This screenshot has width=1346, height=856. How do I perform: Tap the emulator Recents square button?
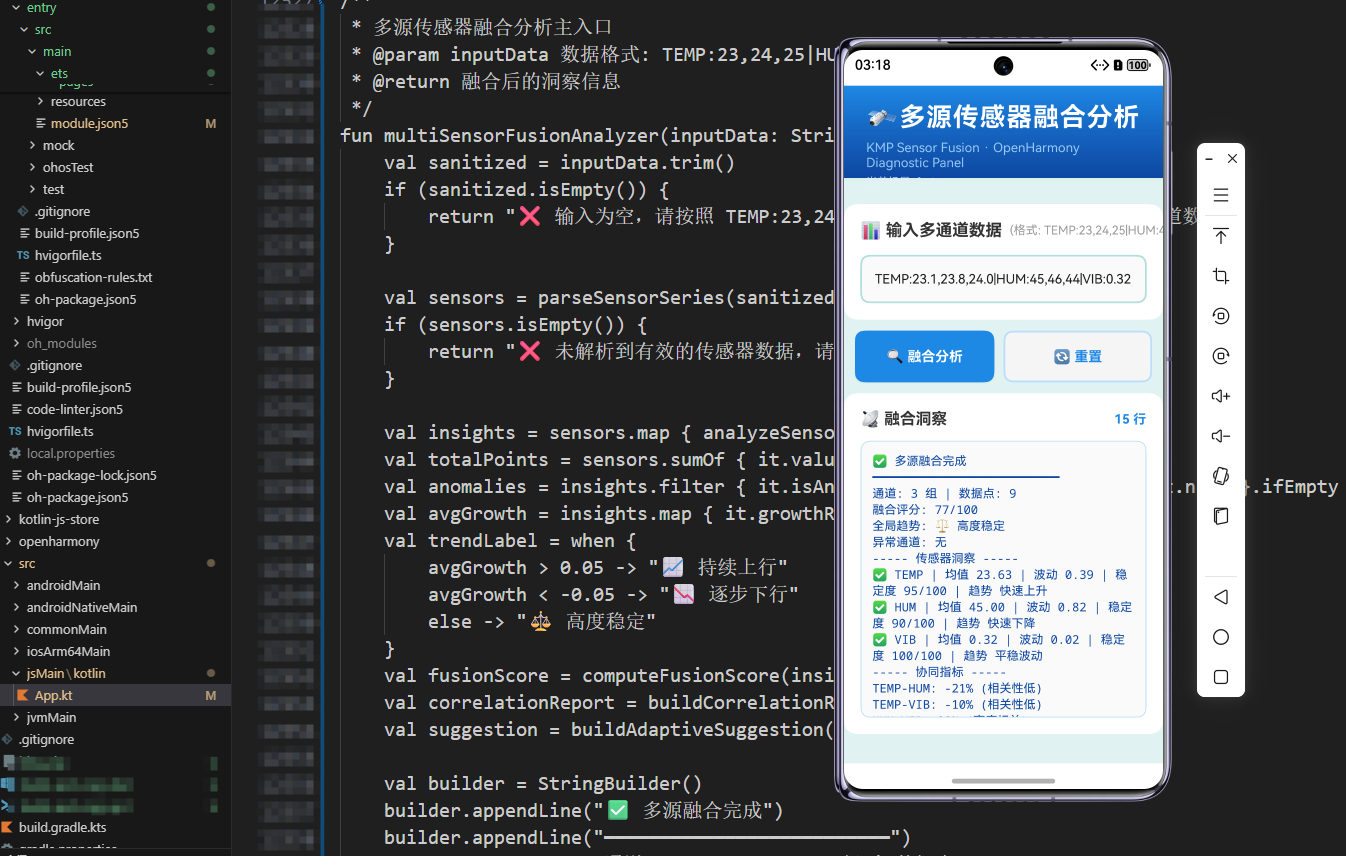click(1220, 677)
